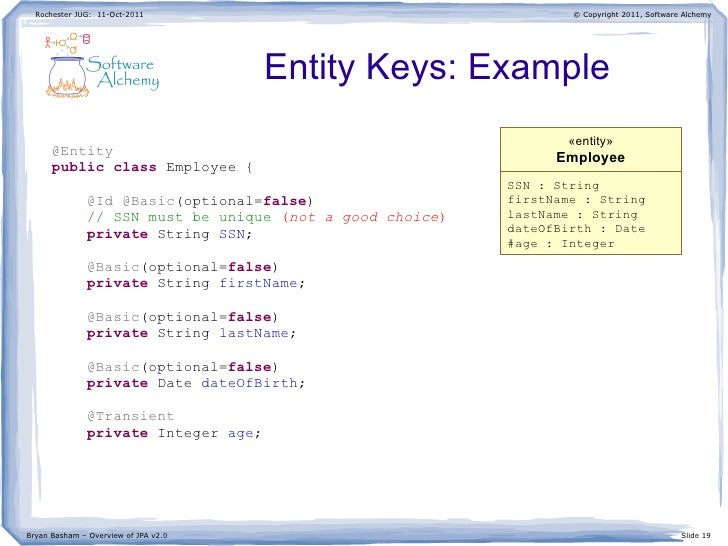Click the 'private String SSN;' line
The width and height of the screenshot is (728, 546).
coord(169,234)
